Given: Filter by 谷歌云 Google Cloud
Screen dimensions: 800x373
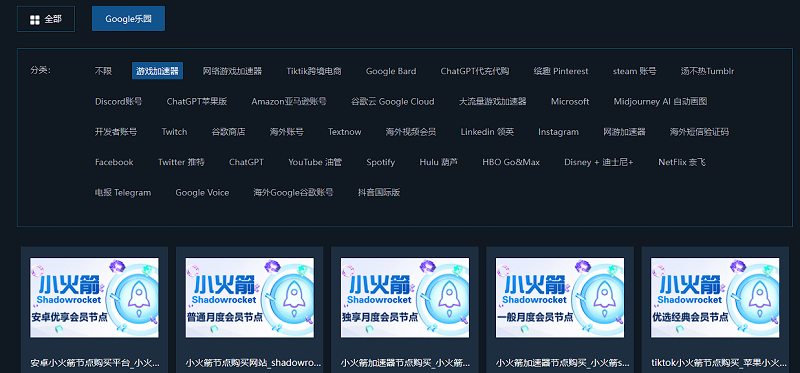Looking at the screenshot, I should (392, 102).
